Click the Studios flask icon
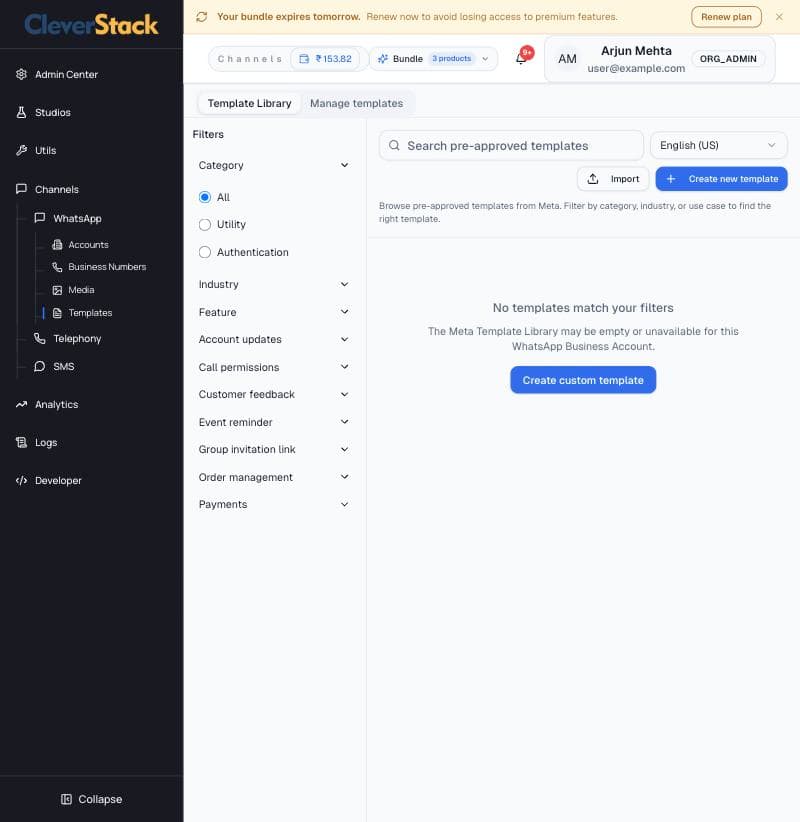Screen dimensions: 800x822 [x=21, y=112]
